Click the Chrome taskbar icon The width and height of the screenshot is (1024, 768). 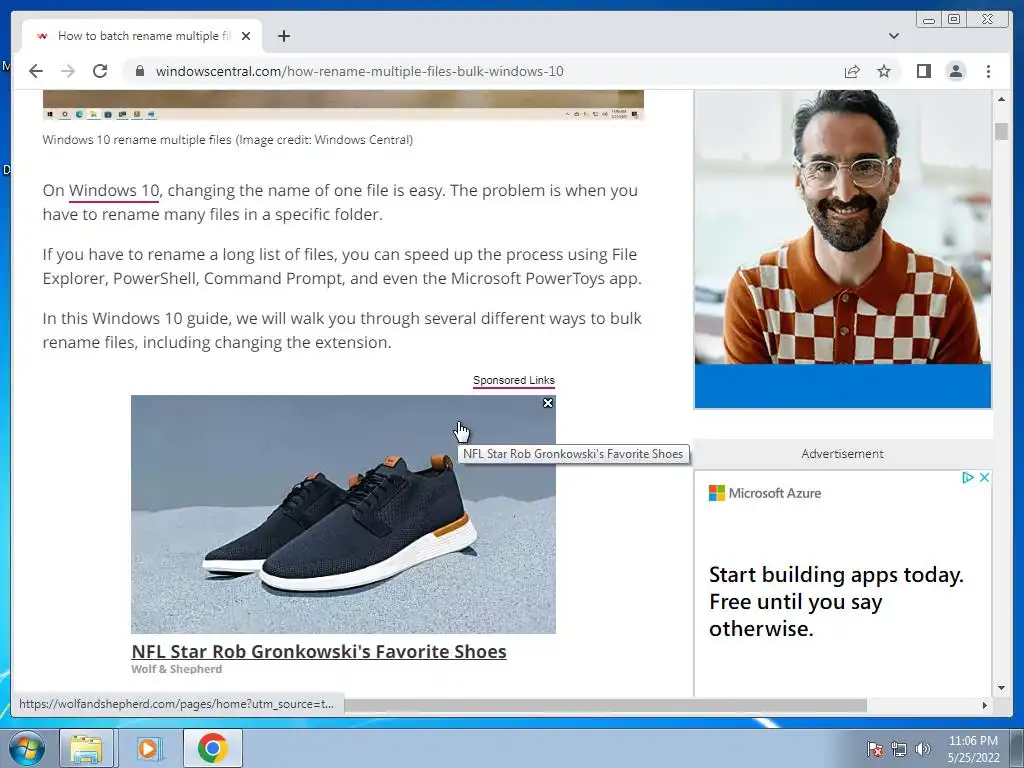tap(212, 748)
